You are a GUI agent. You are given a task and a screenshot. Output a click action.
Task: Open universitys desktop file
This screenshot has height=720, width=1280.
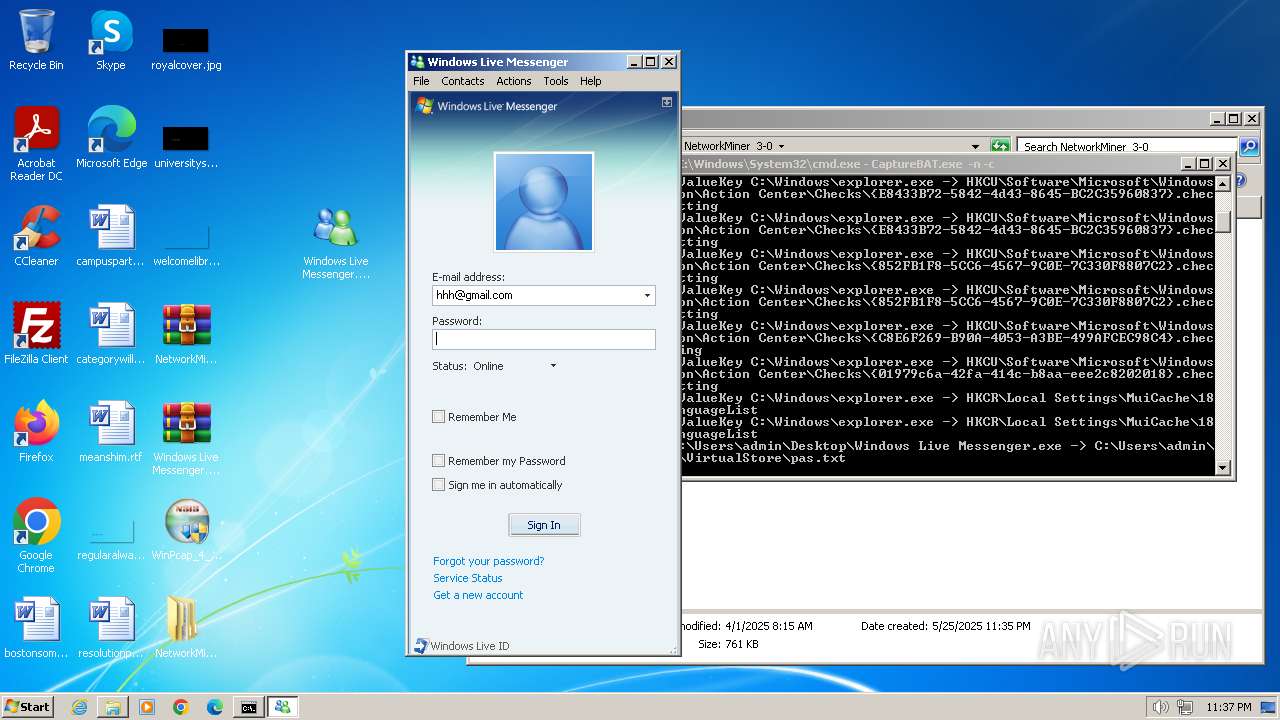click(186, 146)
